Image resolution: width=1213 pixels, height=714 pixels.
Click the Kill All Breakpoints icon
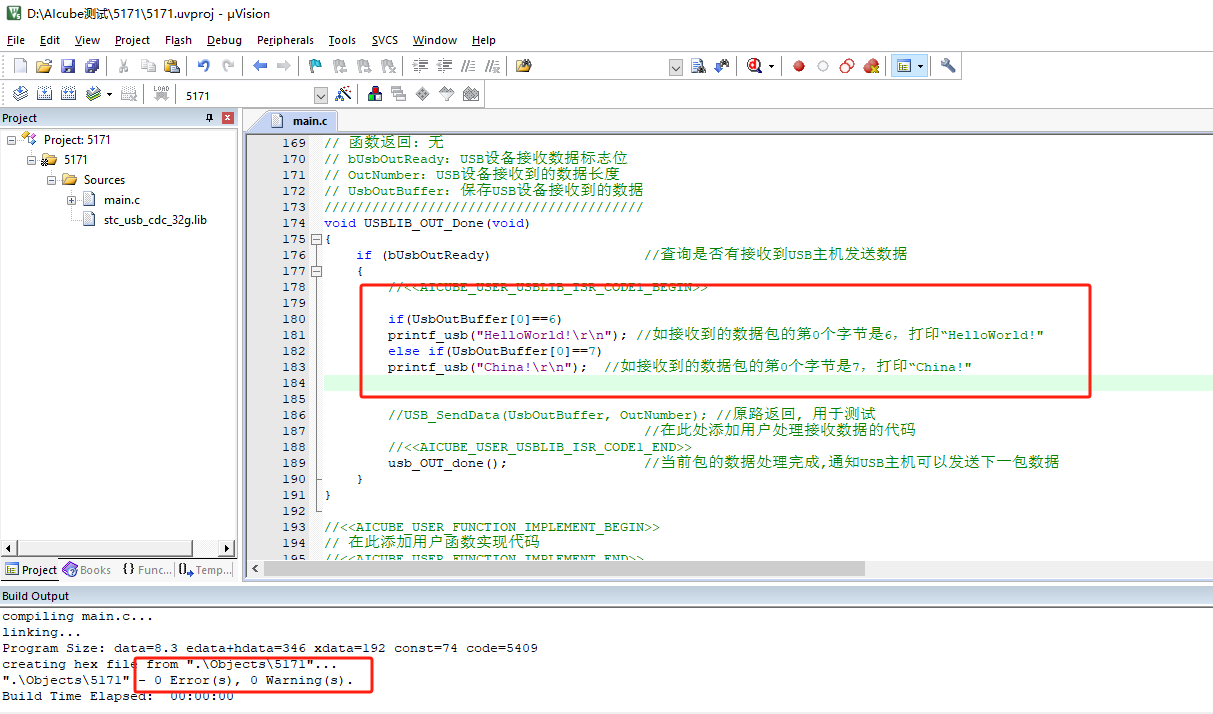(x=871, y=66)
